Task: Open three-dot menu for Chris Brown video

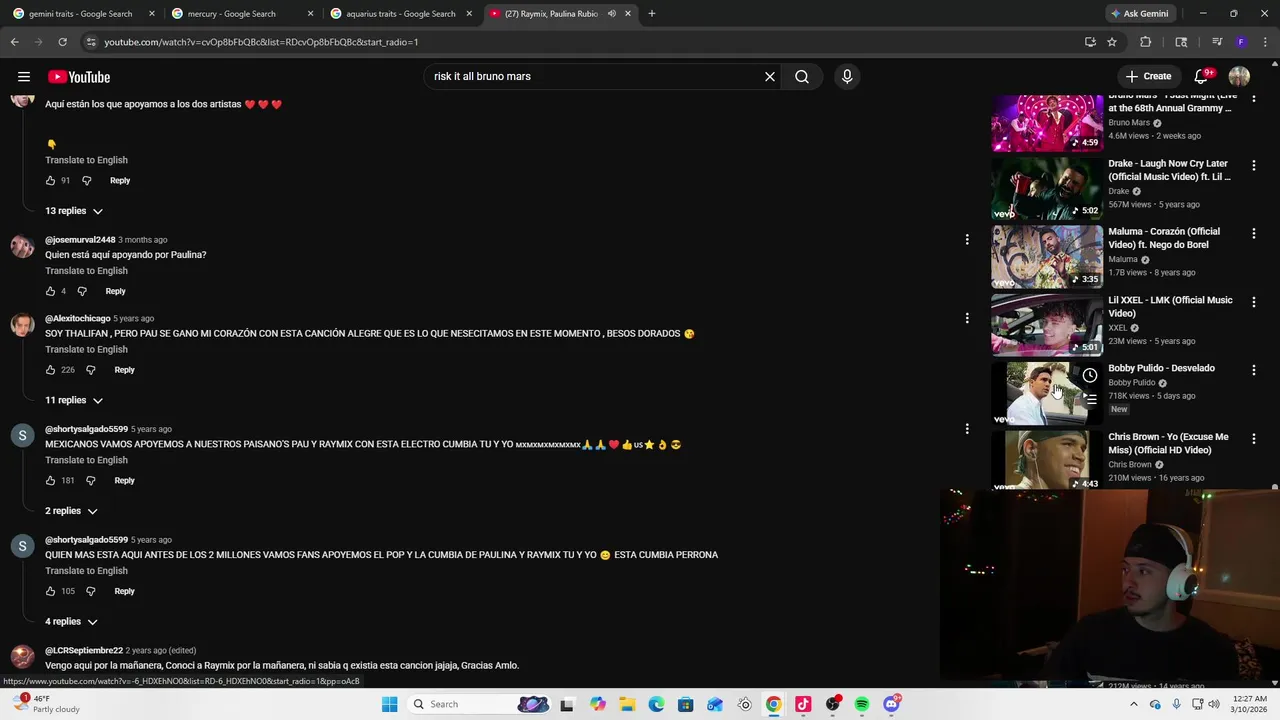Action: (x=1253, y=439)
